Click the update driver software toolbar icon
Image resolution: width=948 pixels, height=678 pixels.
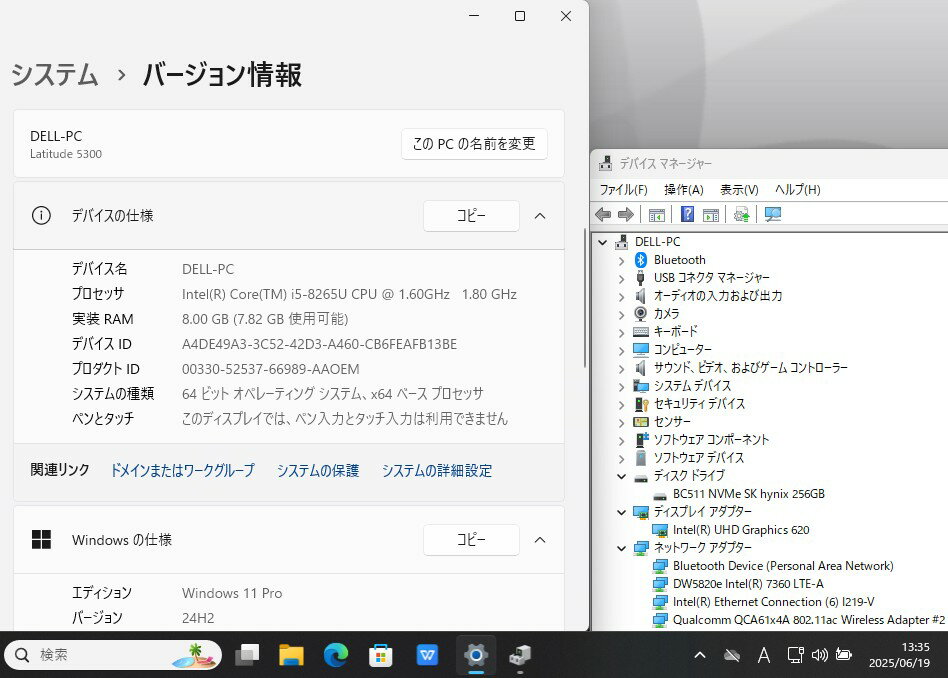[x=741, y=214]
